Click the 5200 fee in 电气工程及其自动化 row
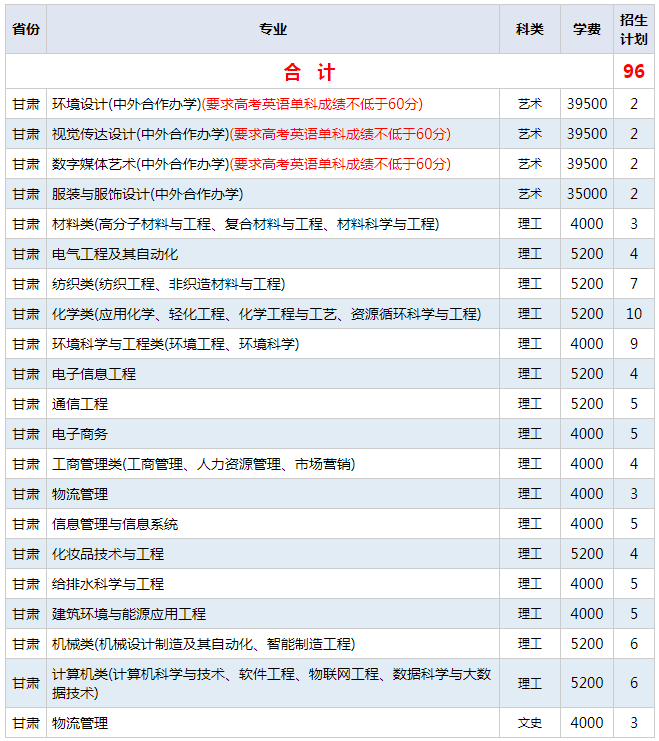 [x=587, y=254]
